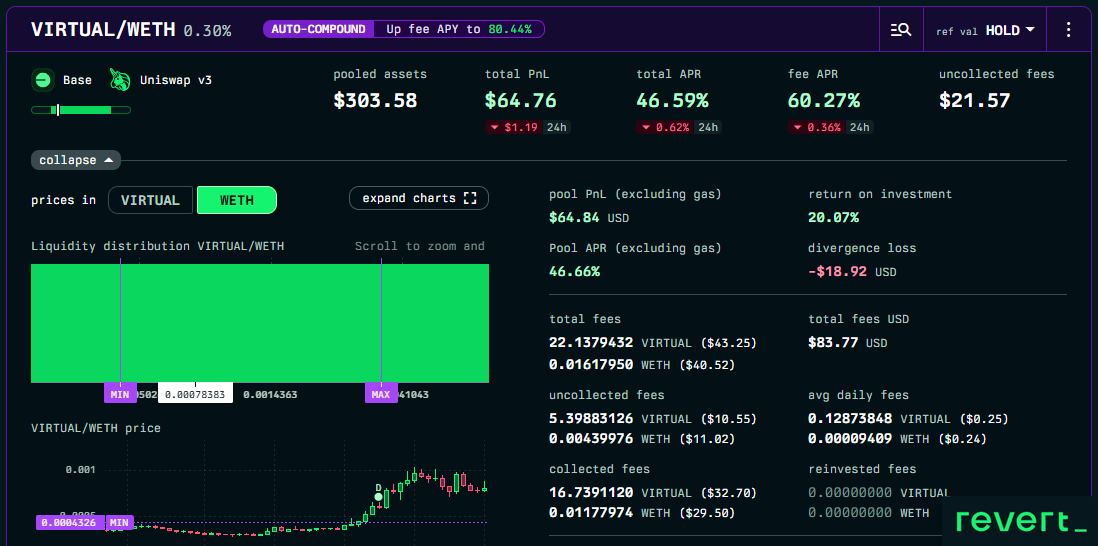Click the 0.0014363 axis price label

[270, 395]
